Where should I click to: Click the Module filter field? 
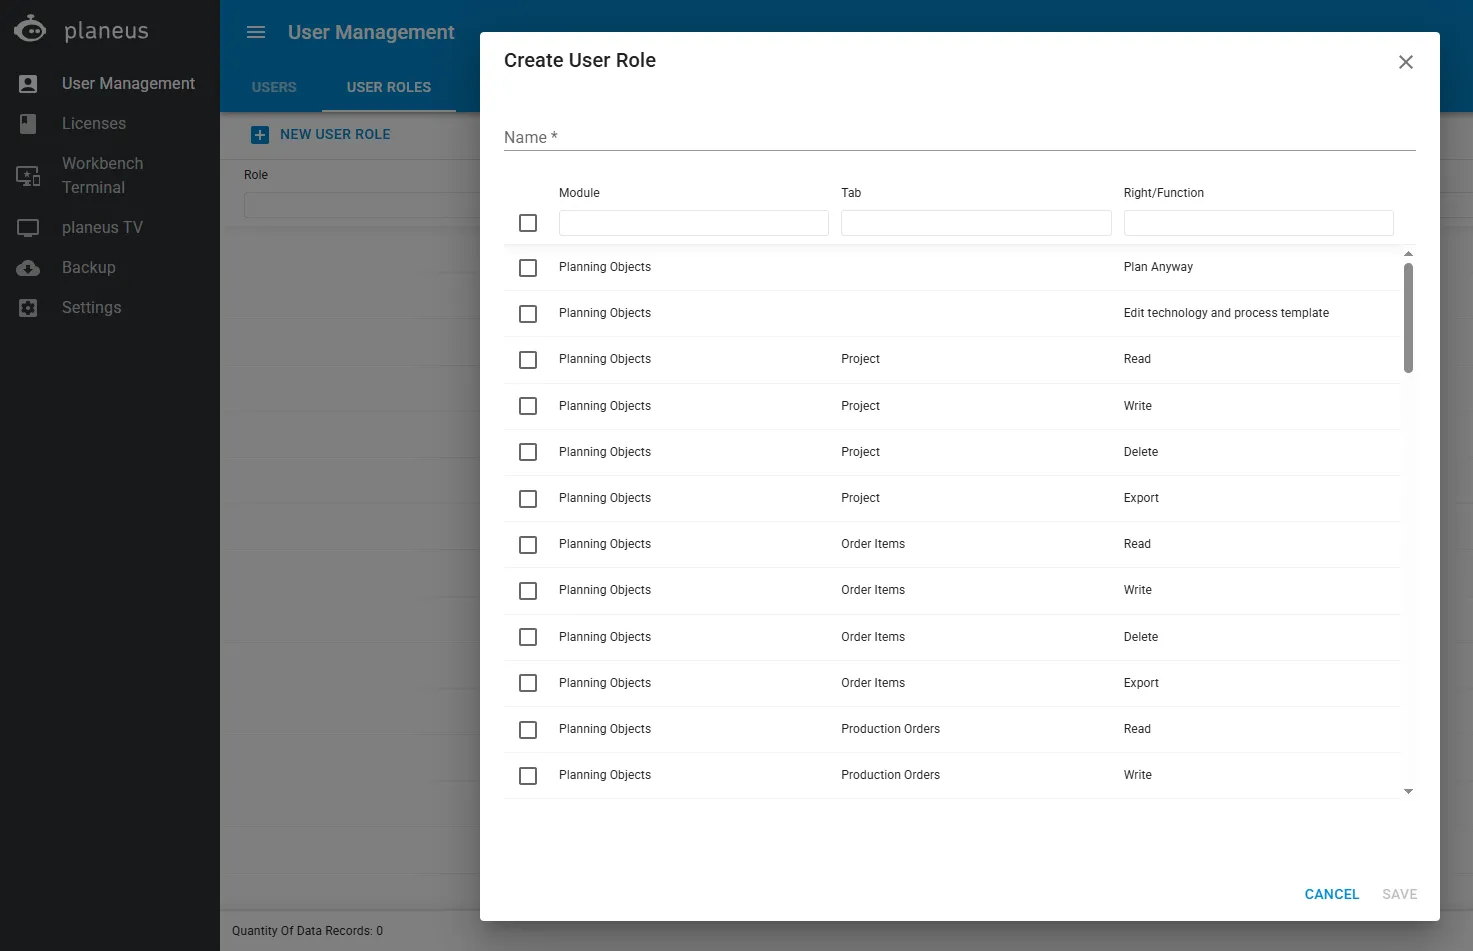click(694, 223)
